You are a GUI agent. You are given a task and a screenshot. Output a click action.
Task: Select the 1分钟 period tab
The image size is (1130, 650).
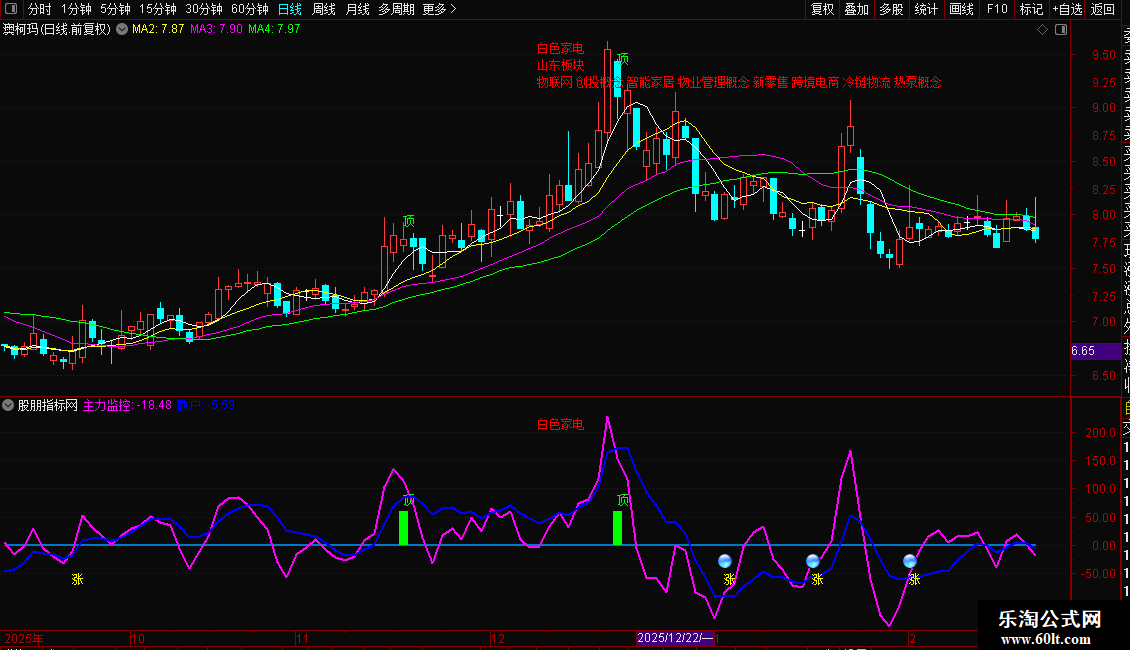click(x=76, y=9)
